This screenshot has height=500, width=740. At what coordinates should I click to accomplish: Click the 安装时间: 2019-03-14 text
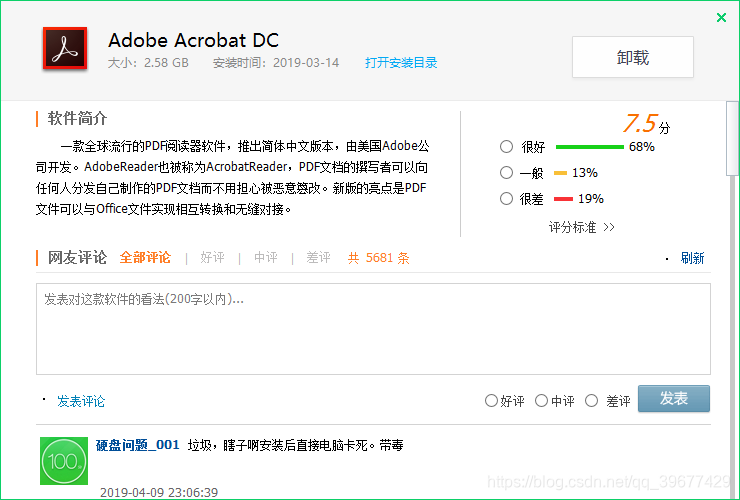[276, 63]
